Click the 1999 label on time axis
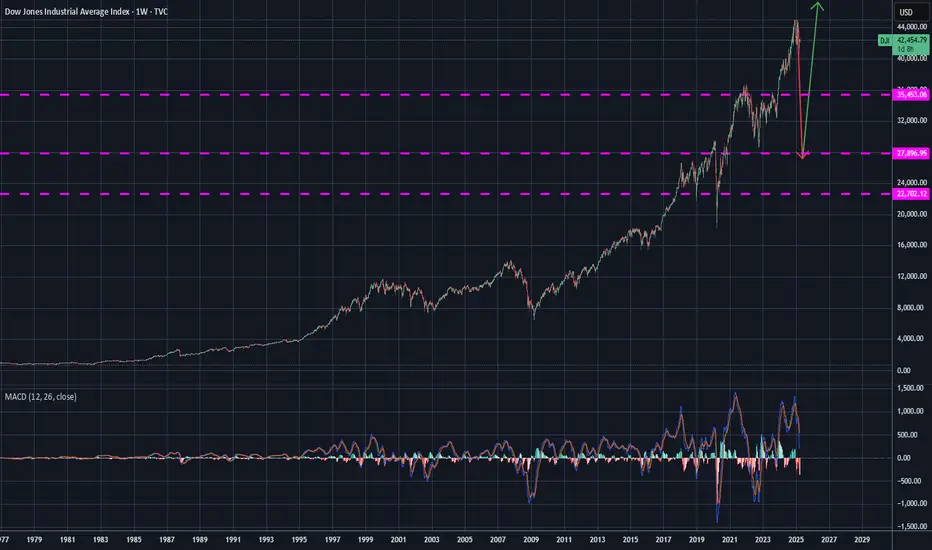Viewport: 932px width, 550px height. click(366, 540)
